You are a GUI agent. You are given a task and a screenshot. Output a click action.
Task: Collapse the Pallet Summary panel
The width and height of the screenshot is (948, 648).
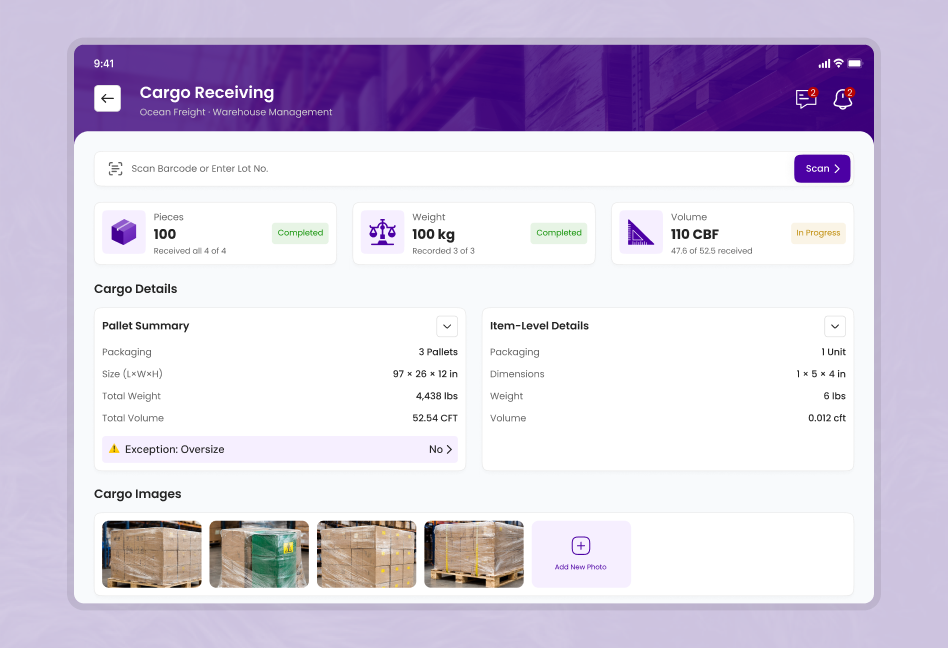(447, 326)
